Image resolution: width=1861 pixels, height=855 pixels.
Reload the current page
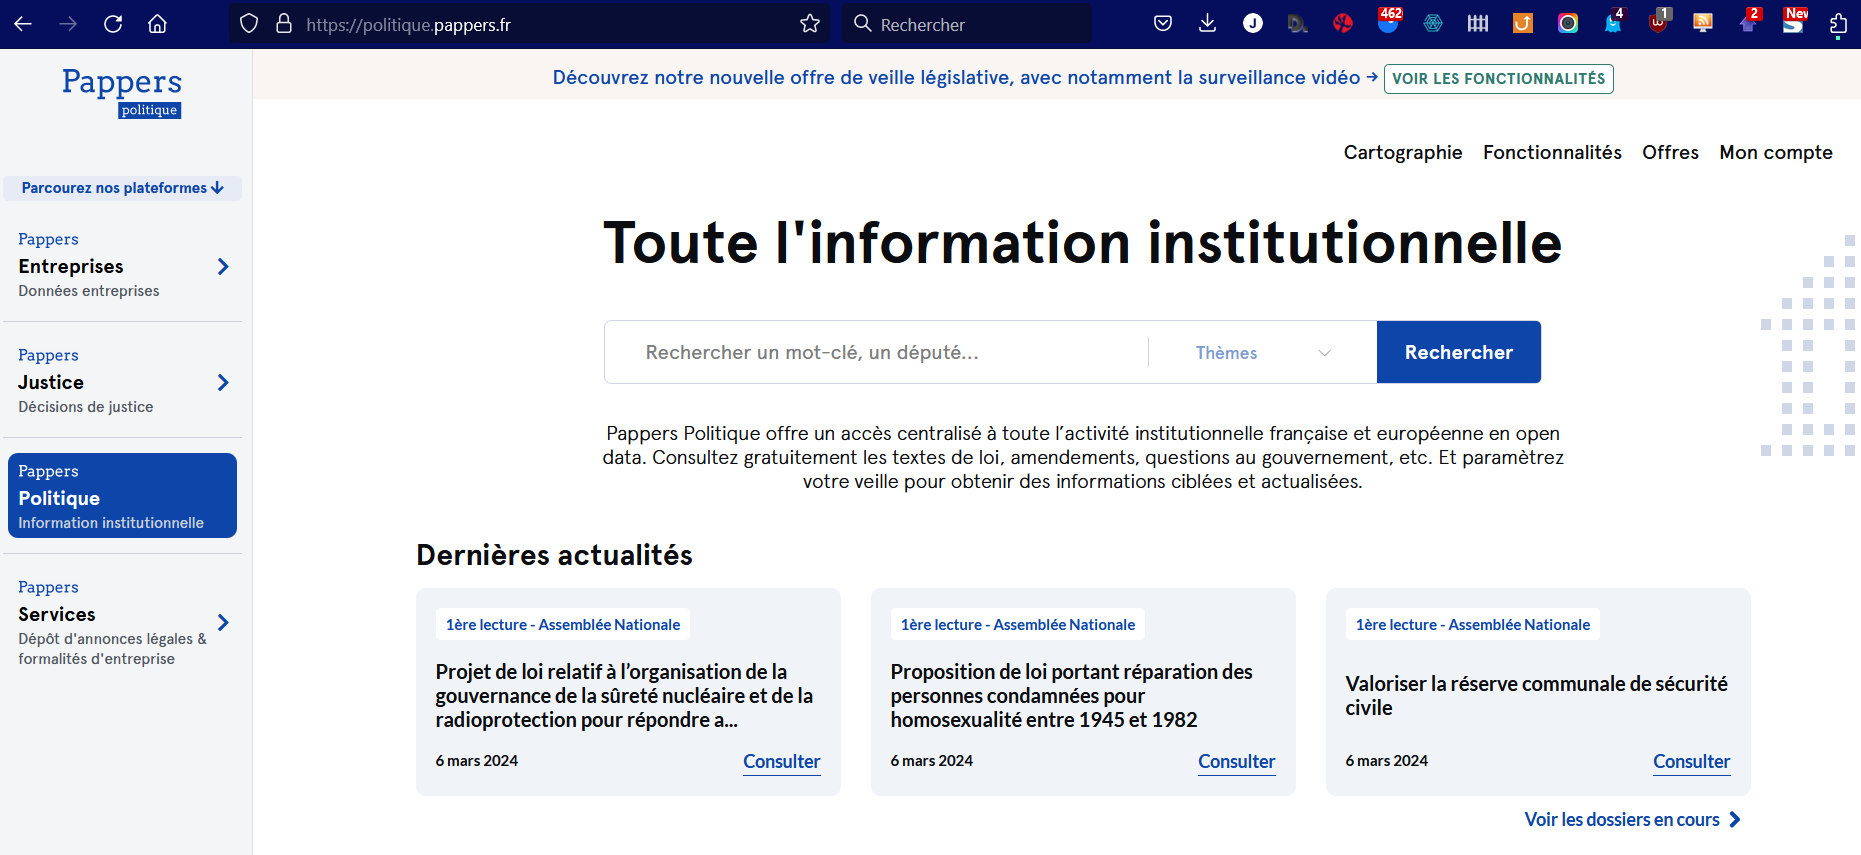(x=113, y=24)
